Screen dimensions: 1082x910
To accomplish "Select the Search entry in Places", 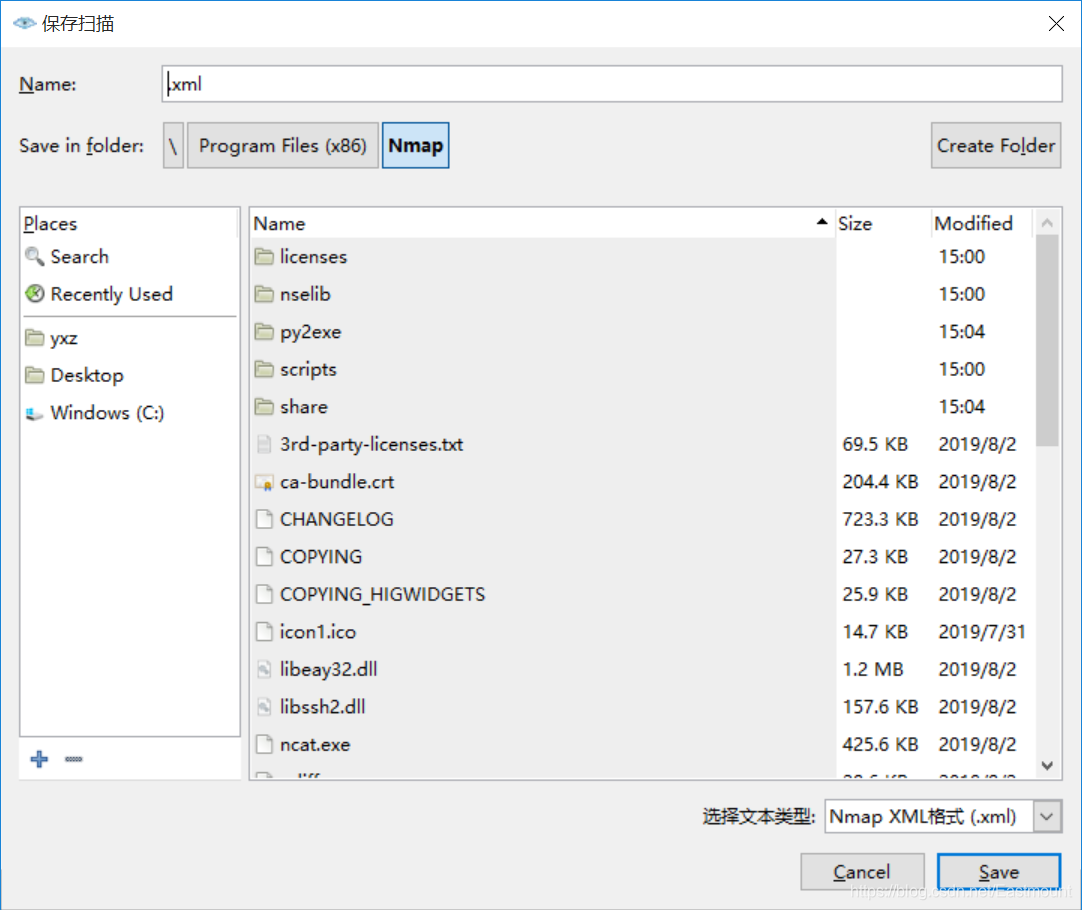I will 79,257.
